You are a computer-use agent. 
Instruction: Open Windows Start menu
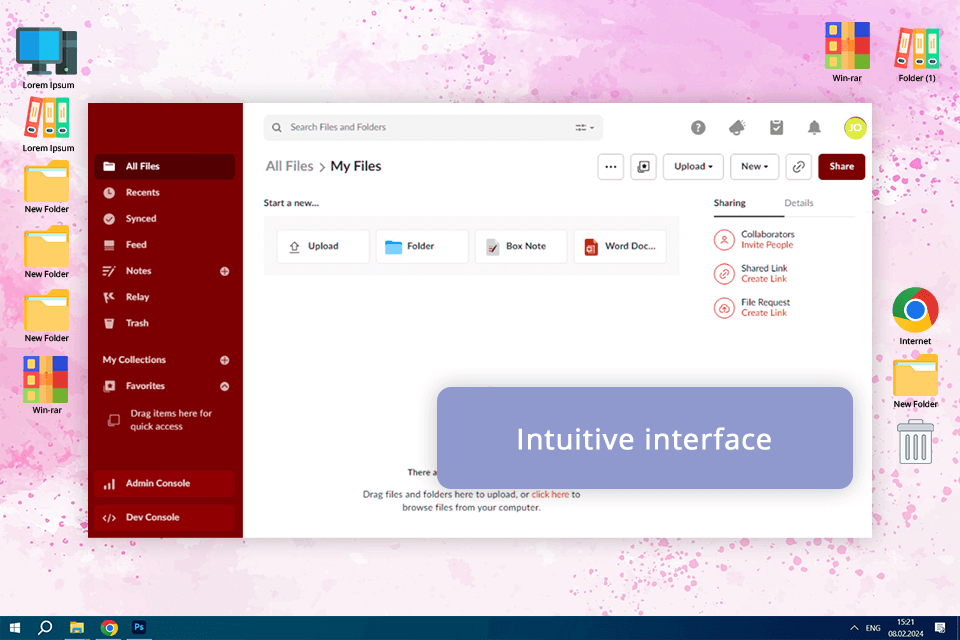(x=15, y=628)
